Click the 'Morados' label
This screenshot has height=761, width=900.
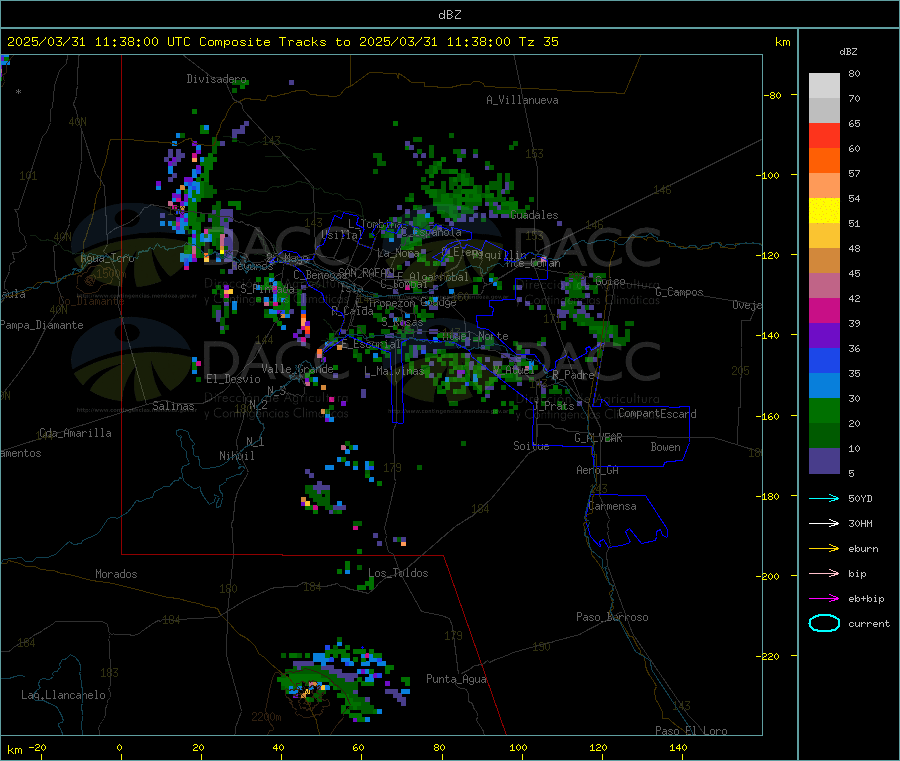(116, 574)
